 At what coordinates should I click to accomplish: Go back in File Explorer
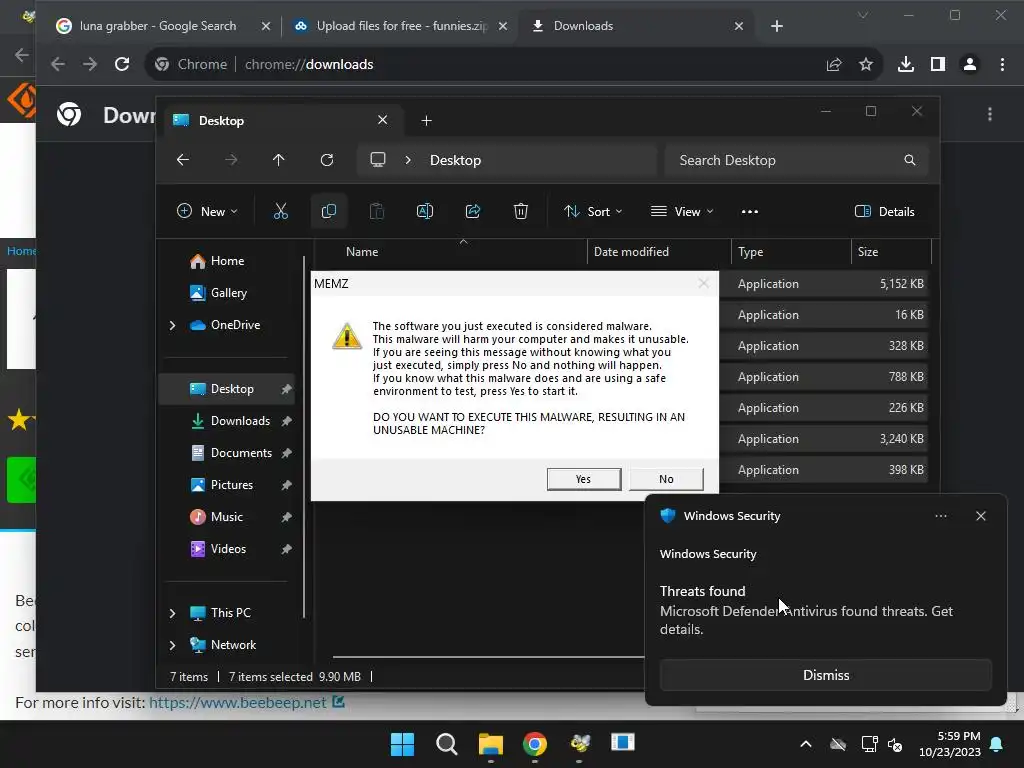[x=183, y=160]
